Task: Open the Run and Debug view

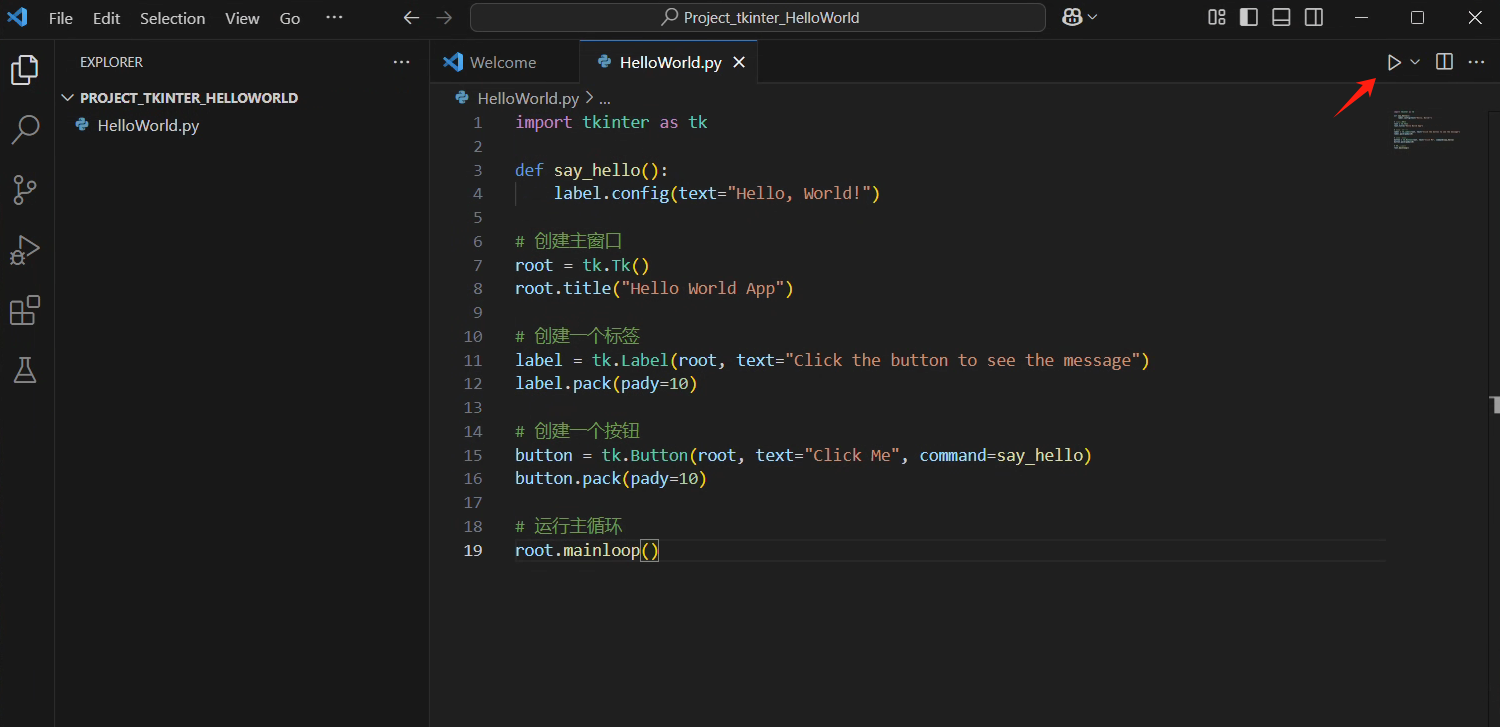Action: pos(25,250)
